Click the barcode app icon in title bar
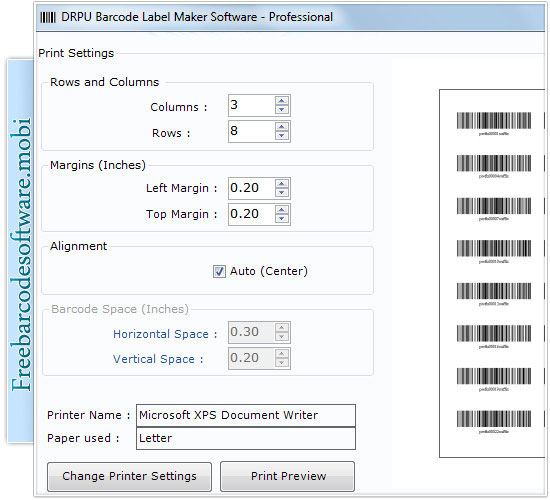Screen dimensions: 550x500 pos(48,17)
